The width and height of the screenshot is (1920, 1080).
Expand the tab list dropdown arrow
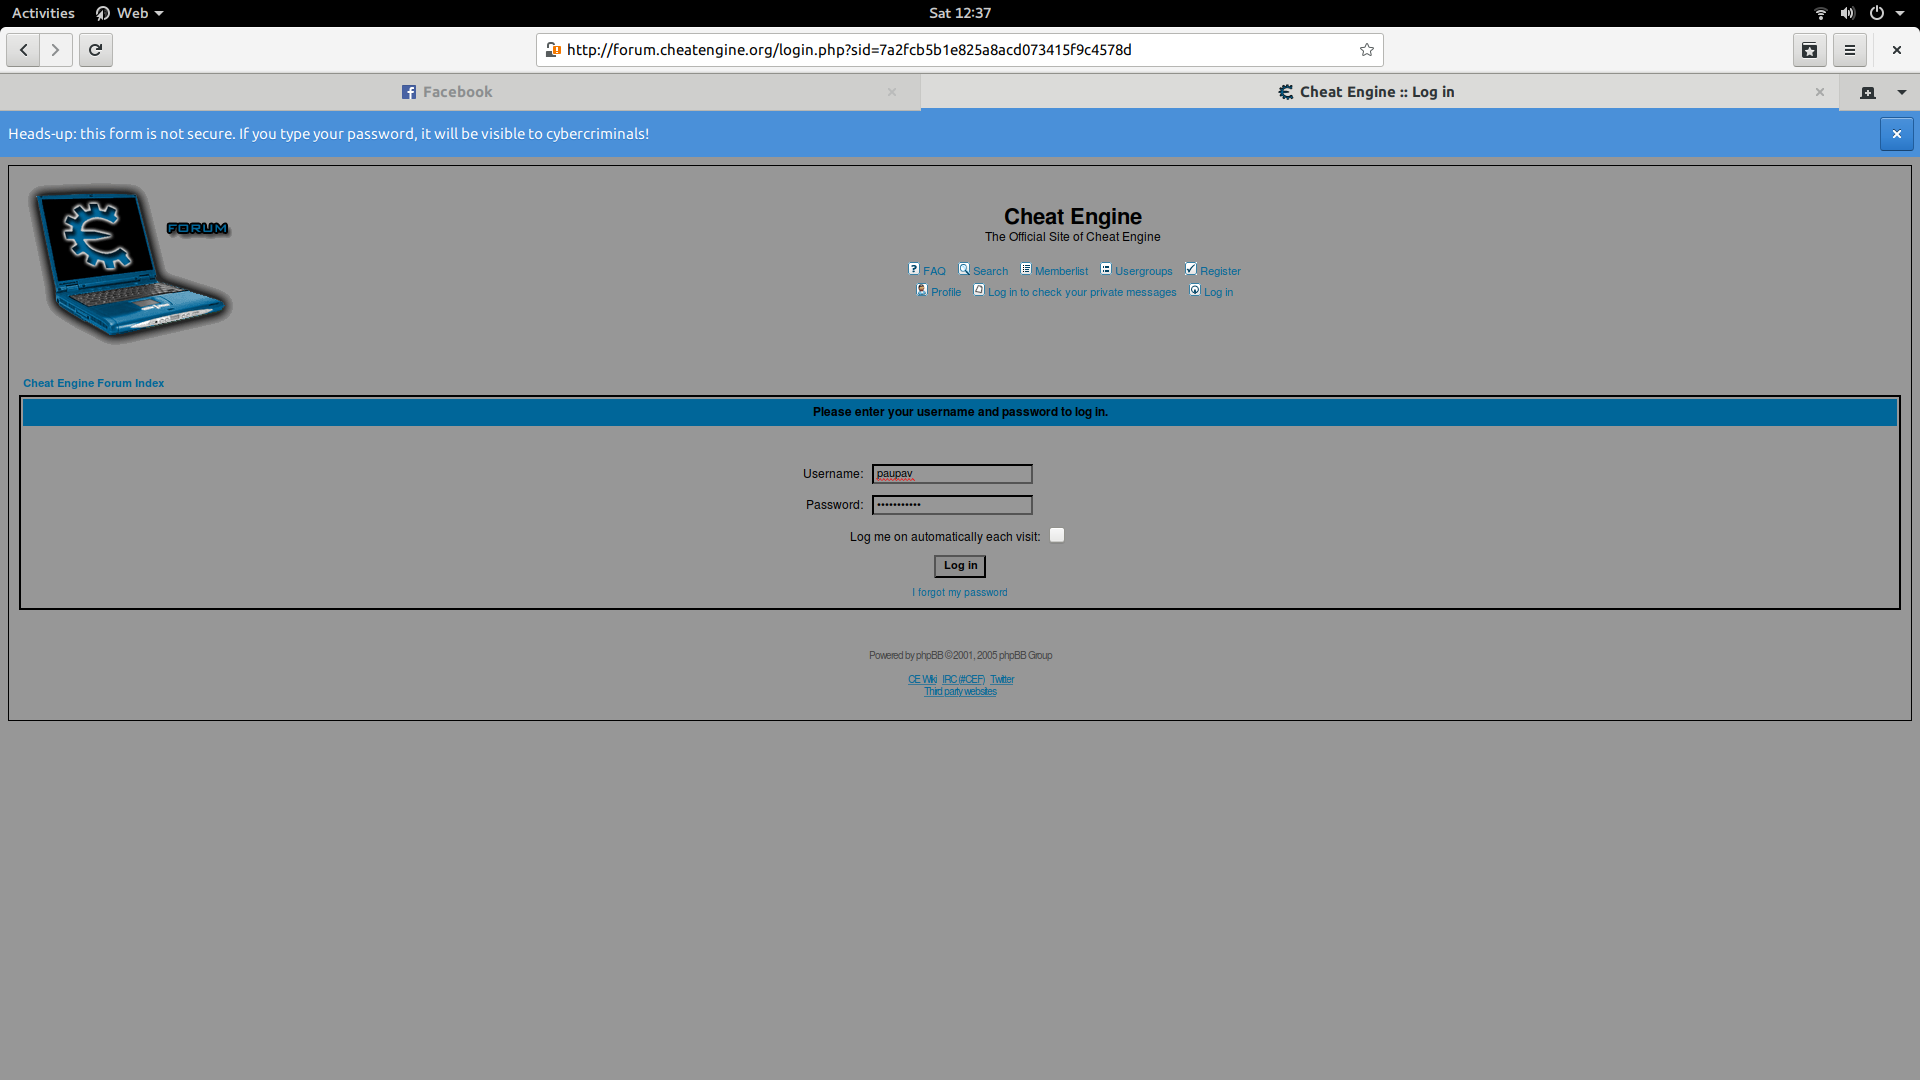pyautogui.click(x=1902, y=92)
